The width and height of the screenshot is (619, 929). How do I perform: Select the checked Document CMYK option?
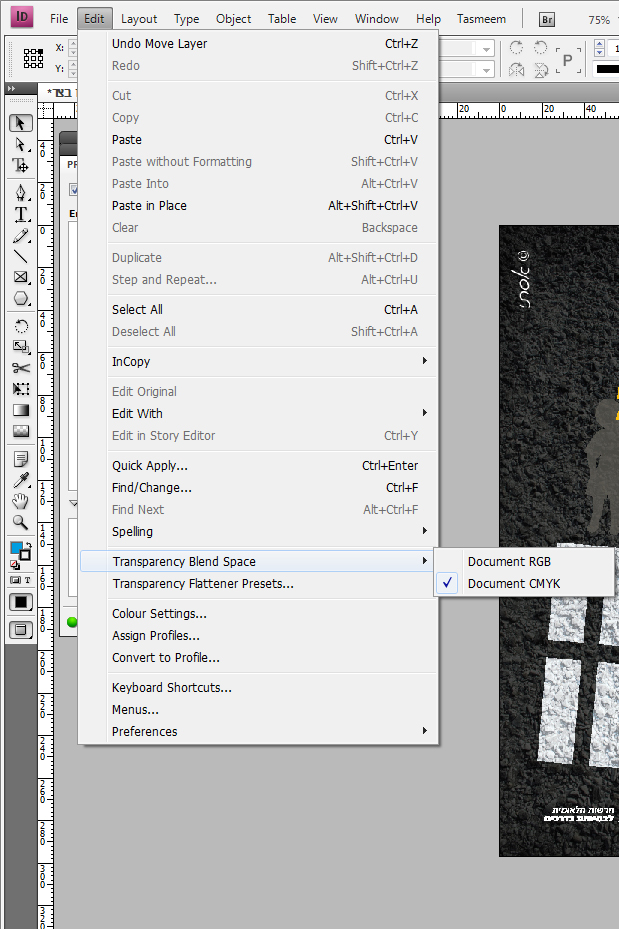(513, 584)
